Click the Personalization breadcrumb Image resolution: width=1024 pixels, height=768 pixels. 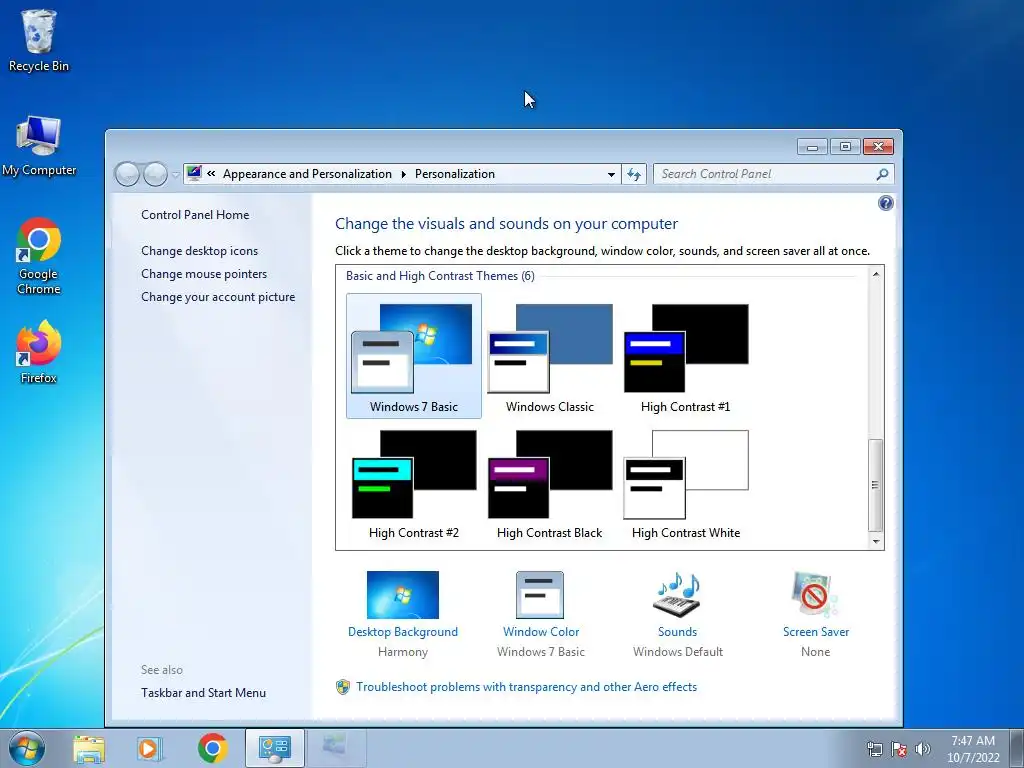pyautogui.click(x=455, y=174)
